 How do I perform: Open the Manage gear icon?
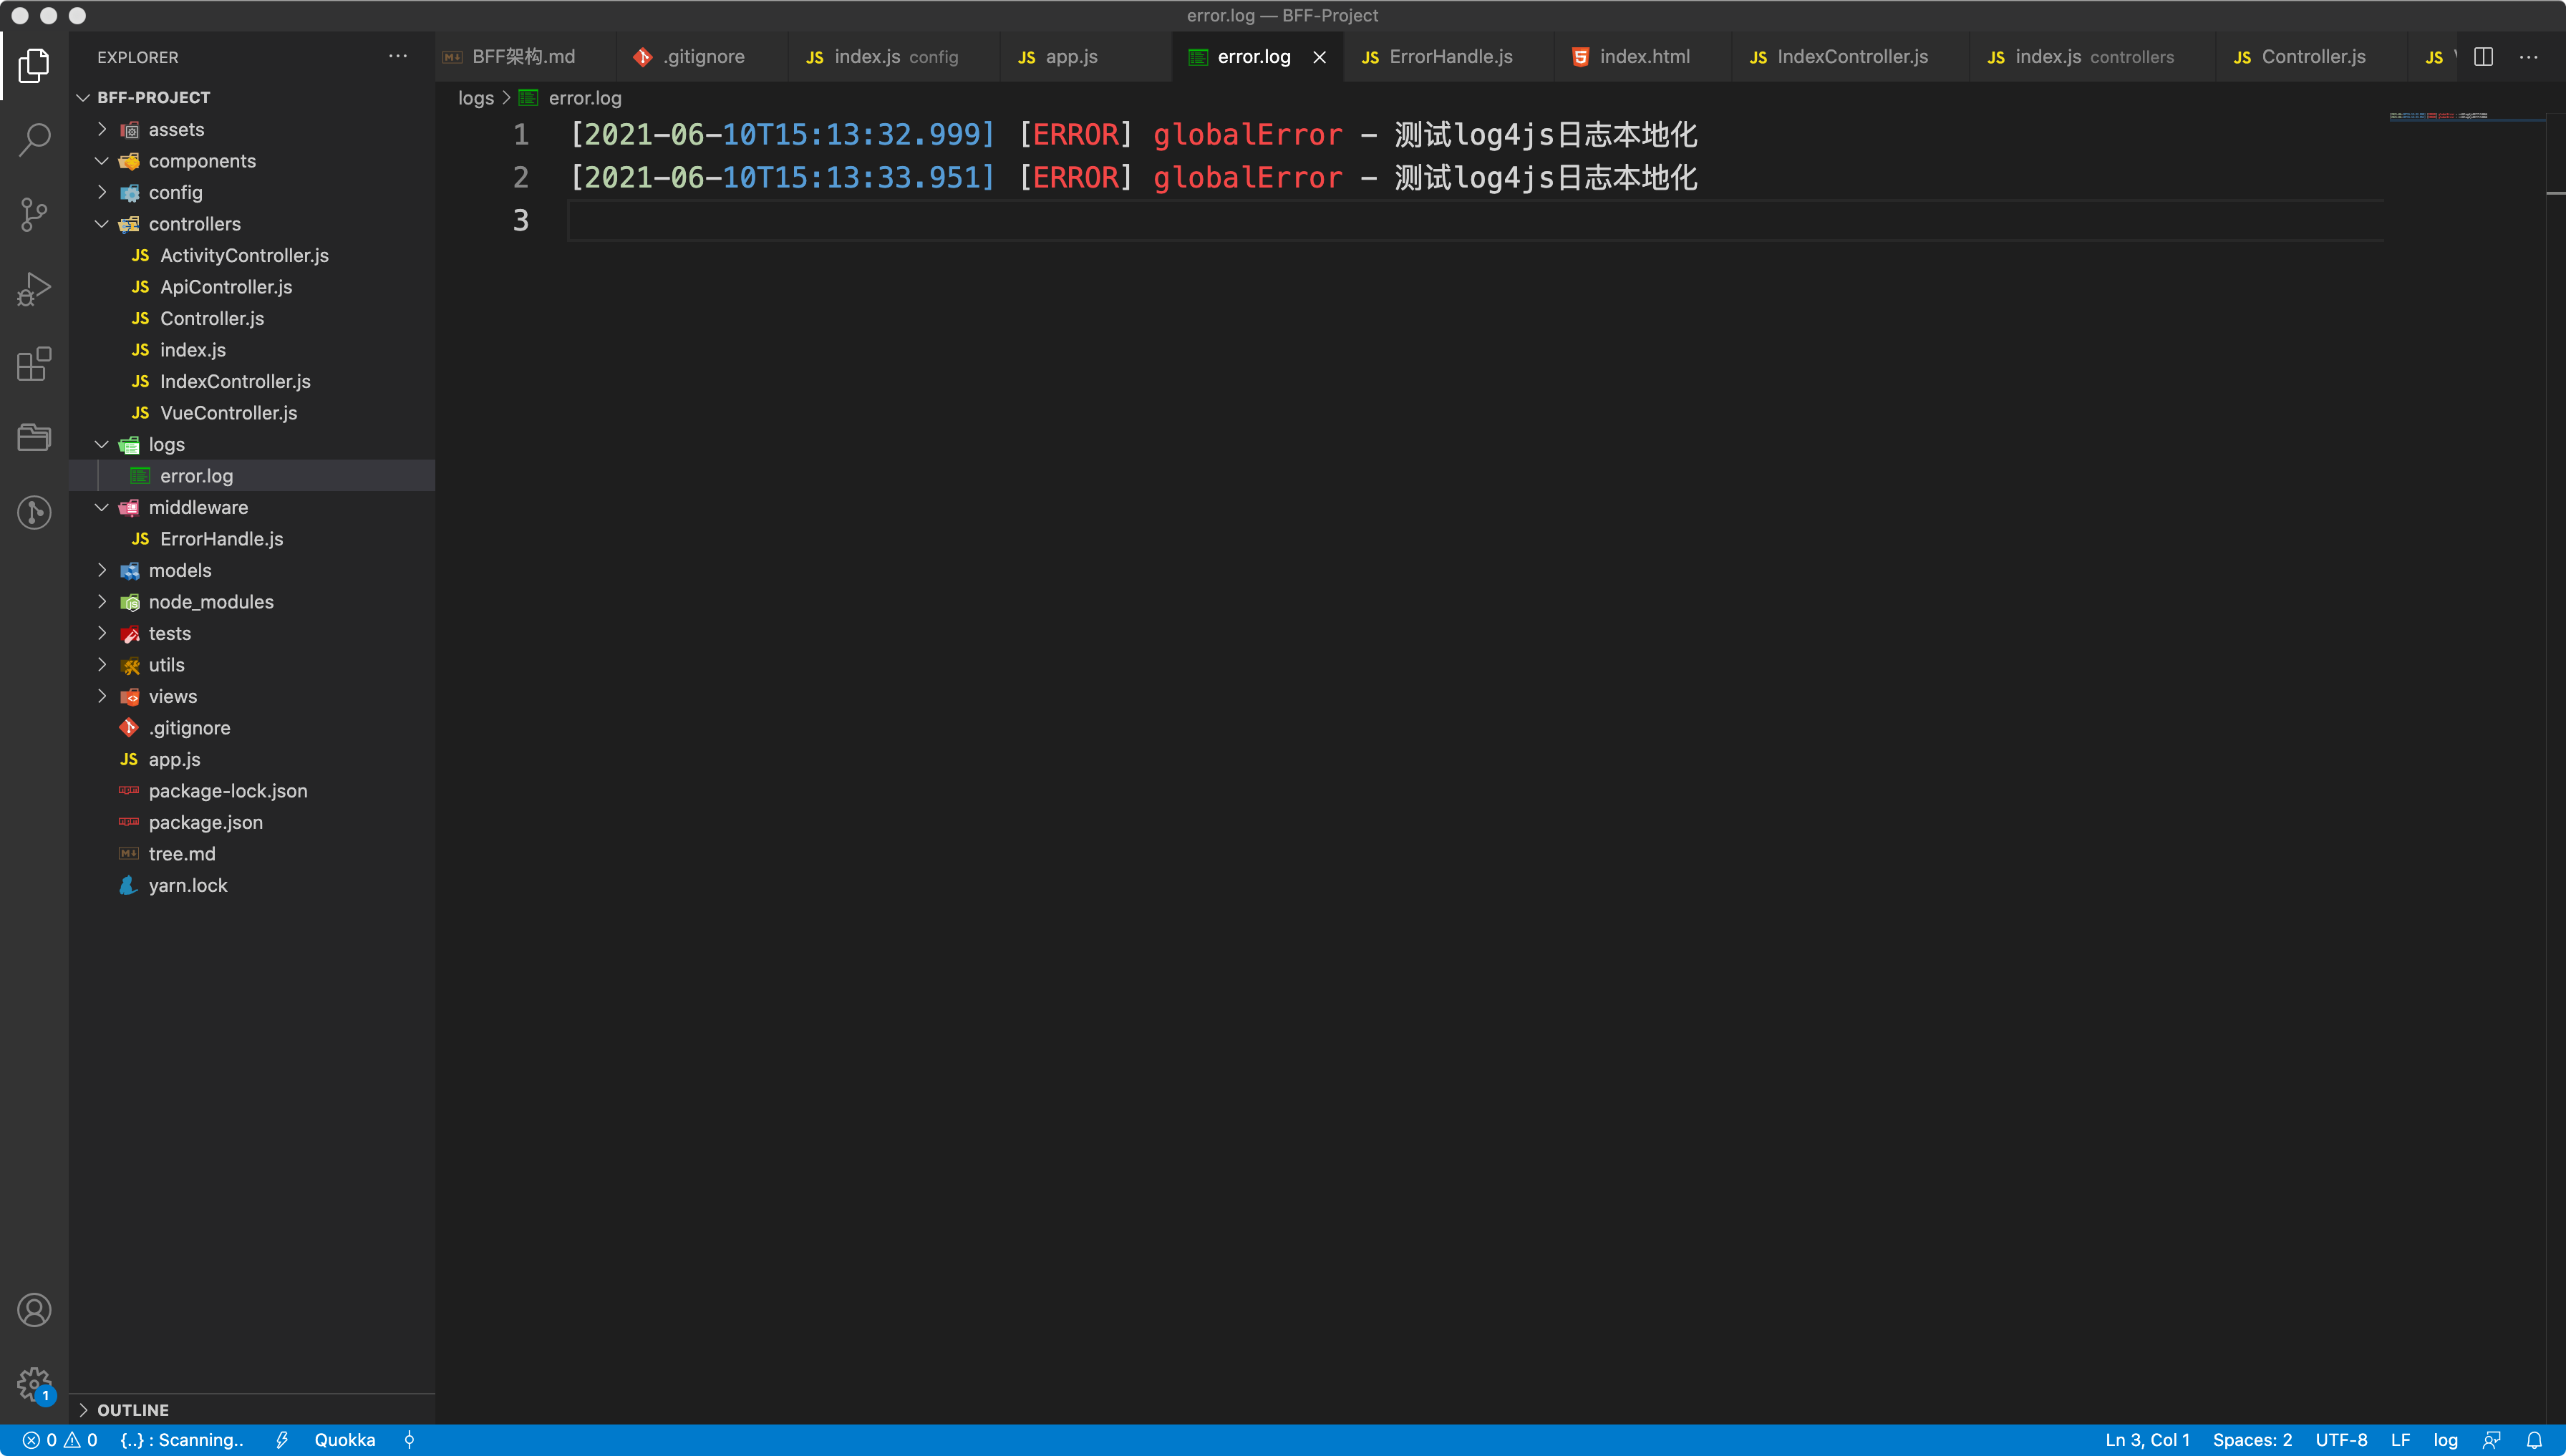34,1384
